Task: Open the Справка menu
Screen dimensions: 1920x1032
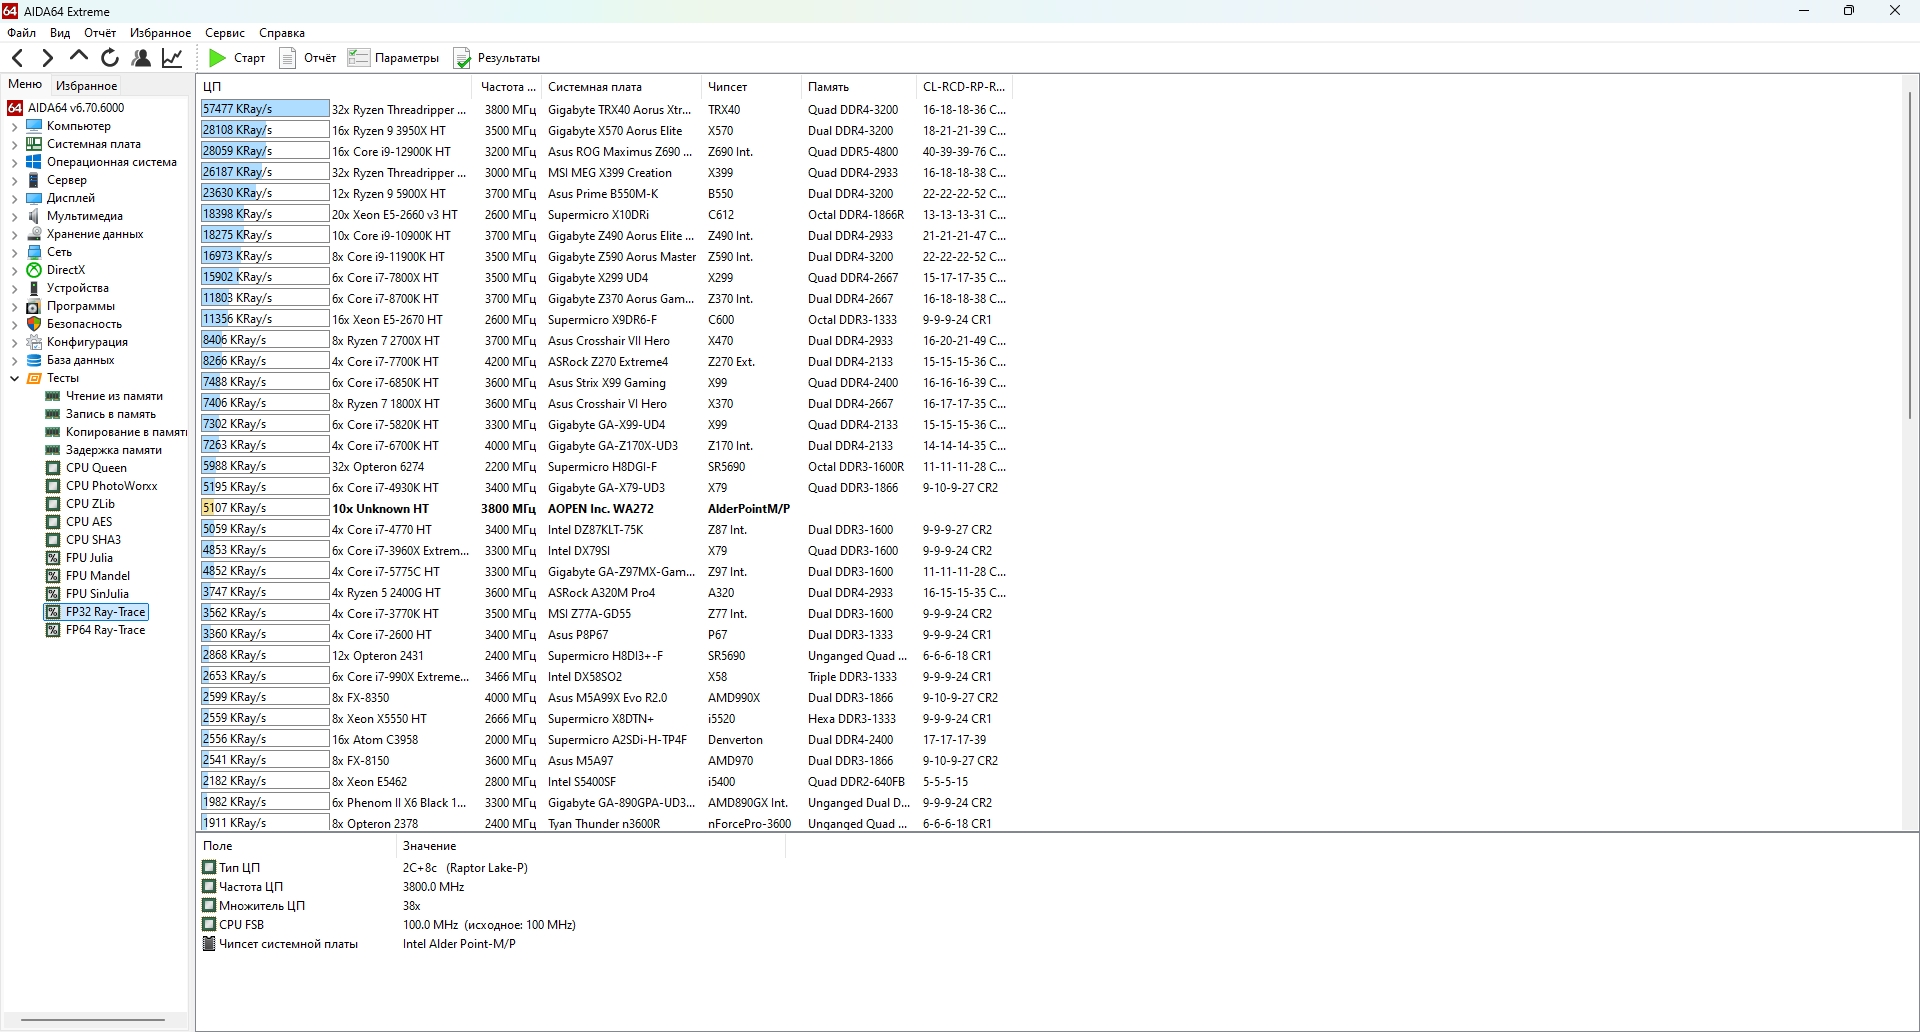Action: point(282,33)
